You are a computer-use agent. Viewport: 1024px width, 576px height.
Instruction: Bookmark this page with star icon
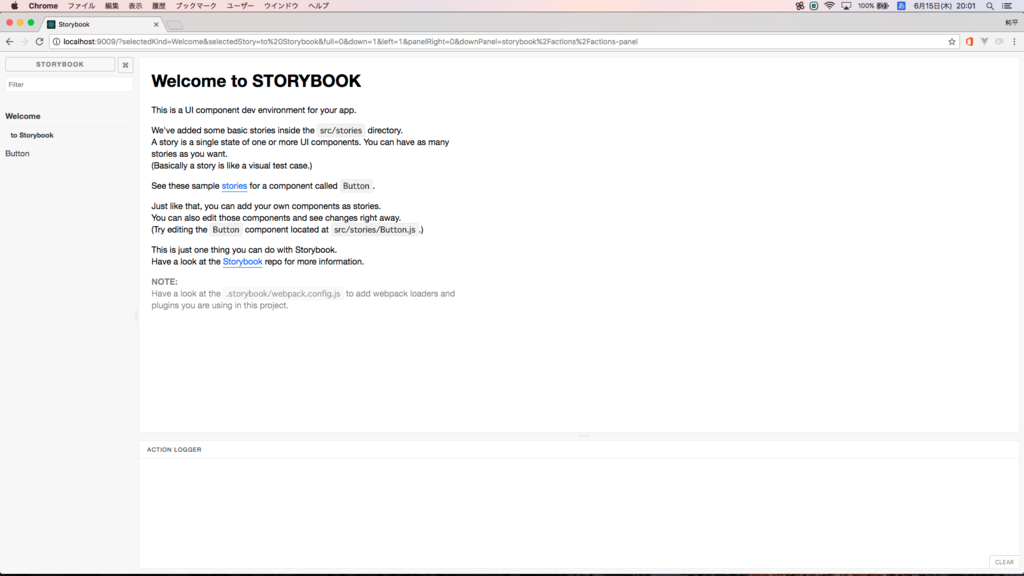pyautogui.click(x=952, y=42)
